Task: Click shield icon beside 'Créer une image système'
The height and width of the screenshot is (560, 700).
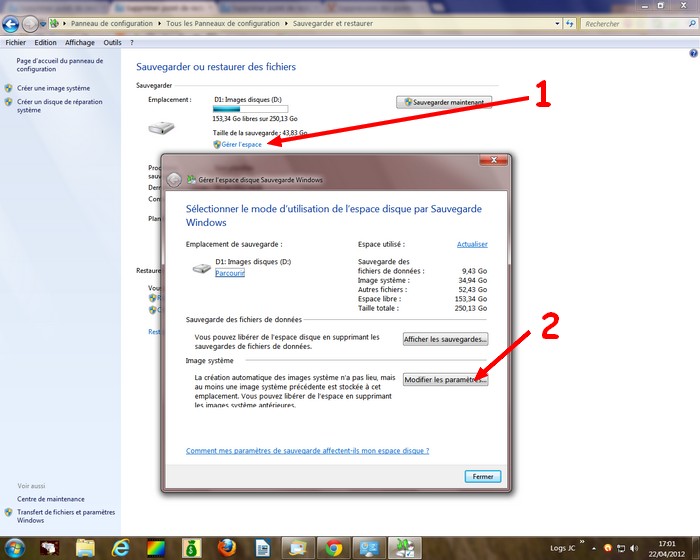Action: (x=8, y=88)
